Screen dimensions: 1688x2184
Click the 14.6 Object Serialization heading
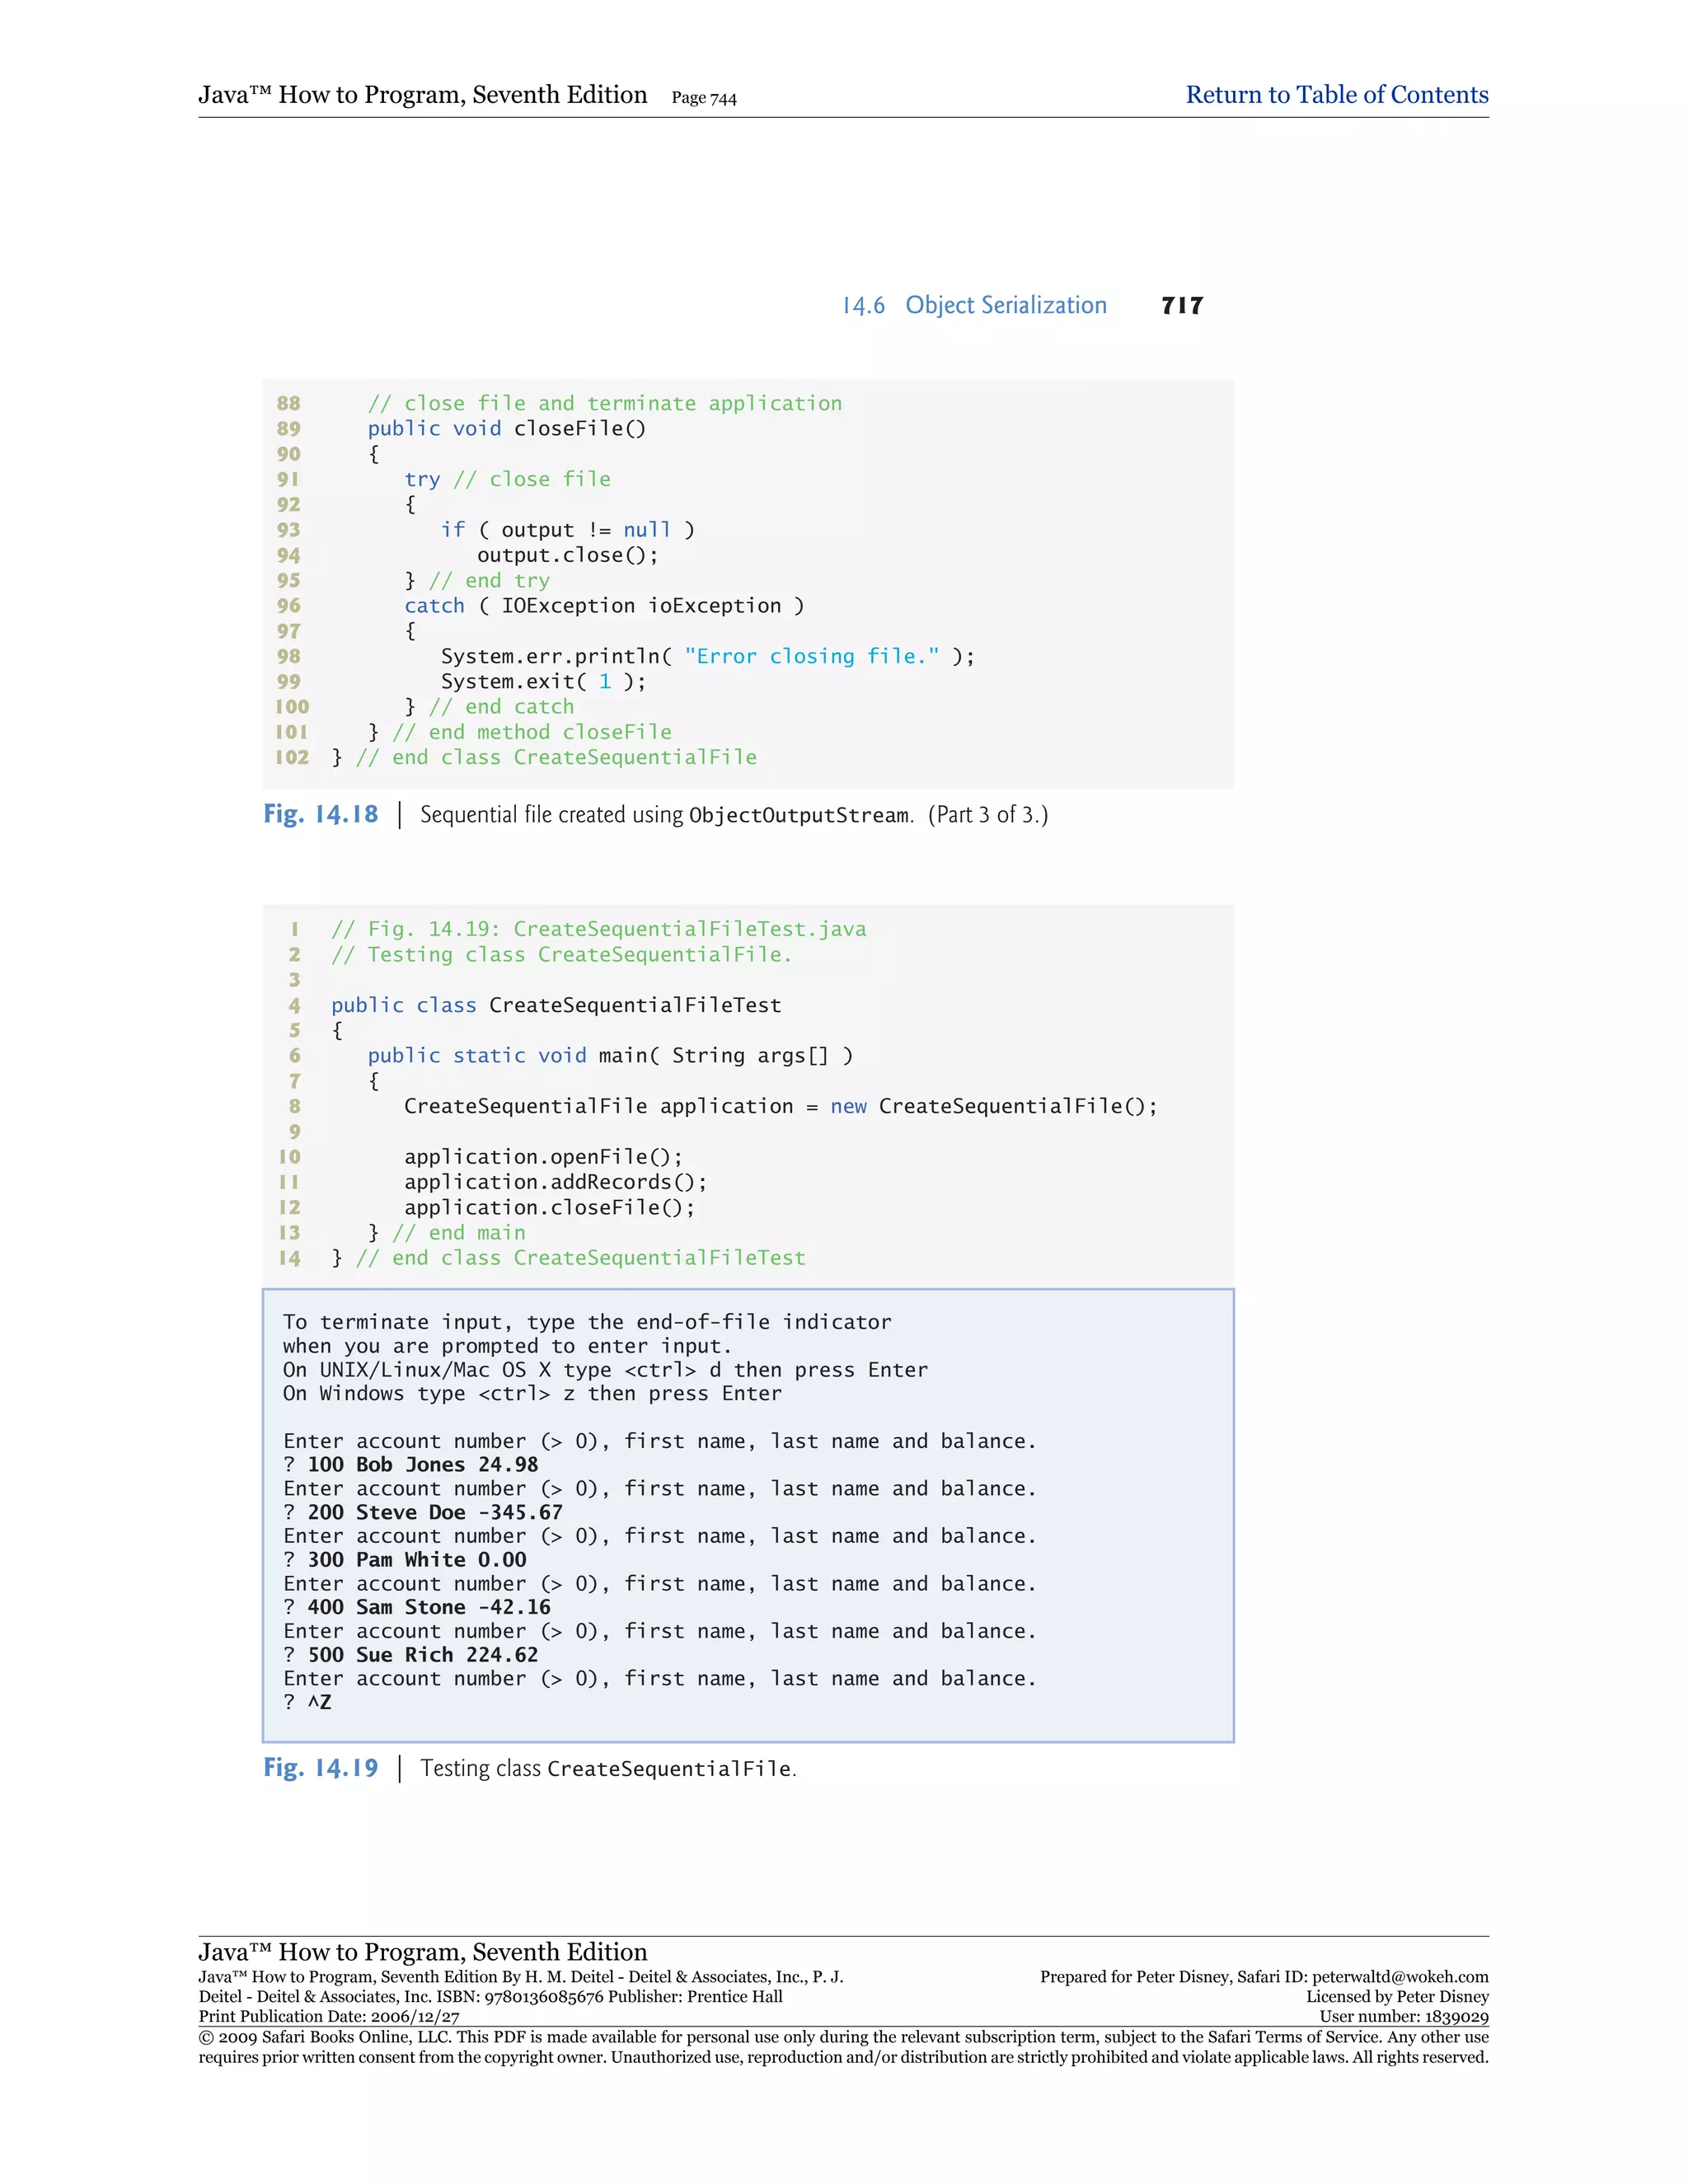974,306
